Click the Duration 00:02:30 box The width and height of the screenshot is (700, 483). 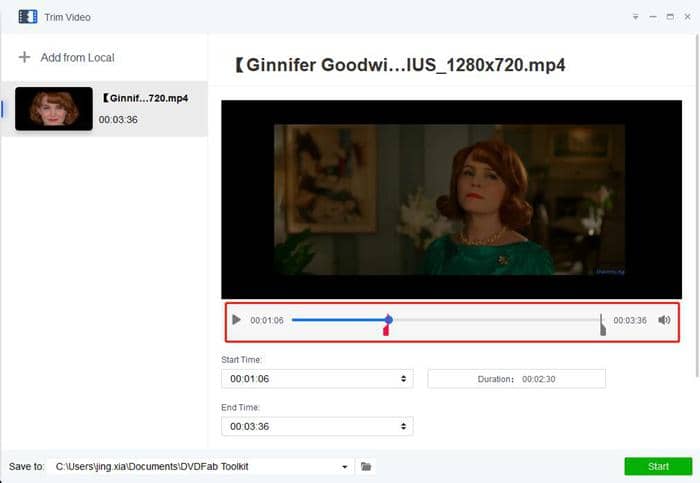[x=517, y=379]
